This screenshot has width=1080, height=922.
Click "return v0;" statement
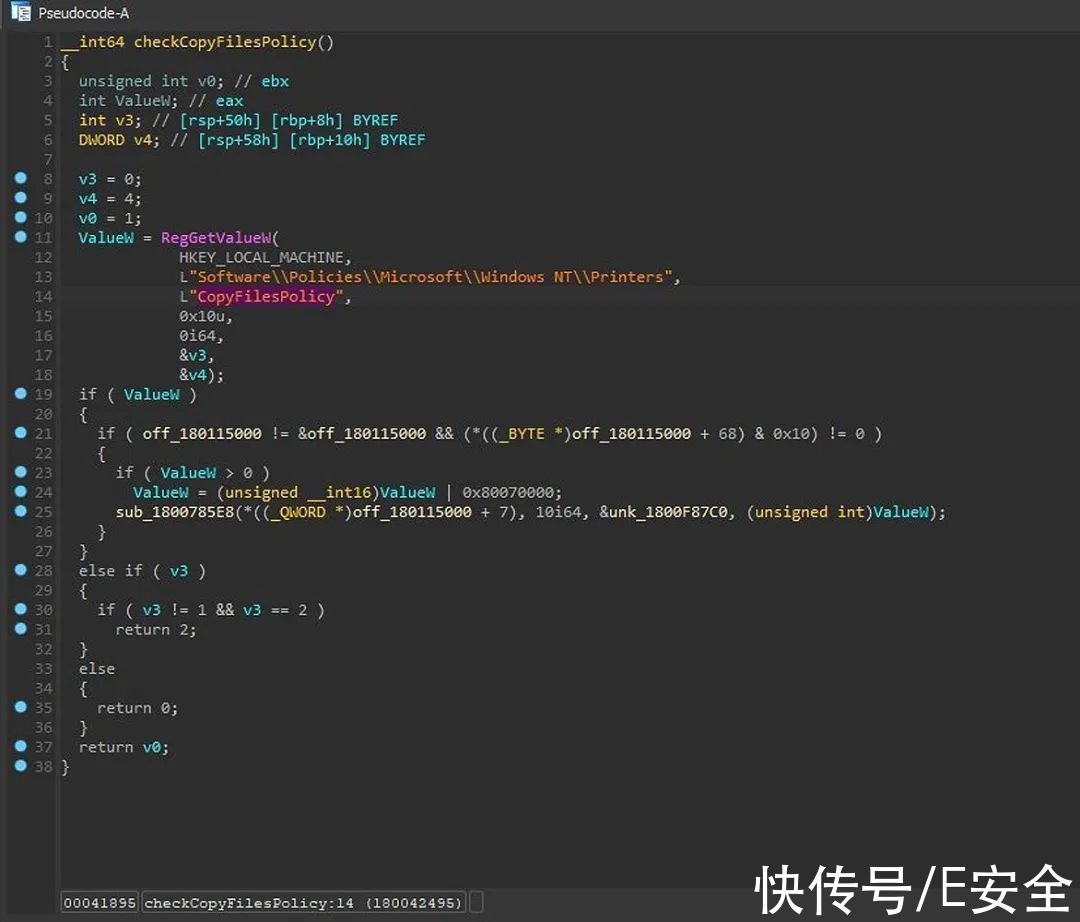pos(123,747)
